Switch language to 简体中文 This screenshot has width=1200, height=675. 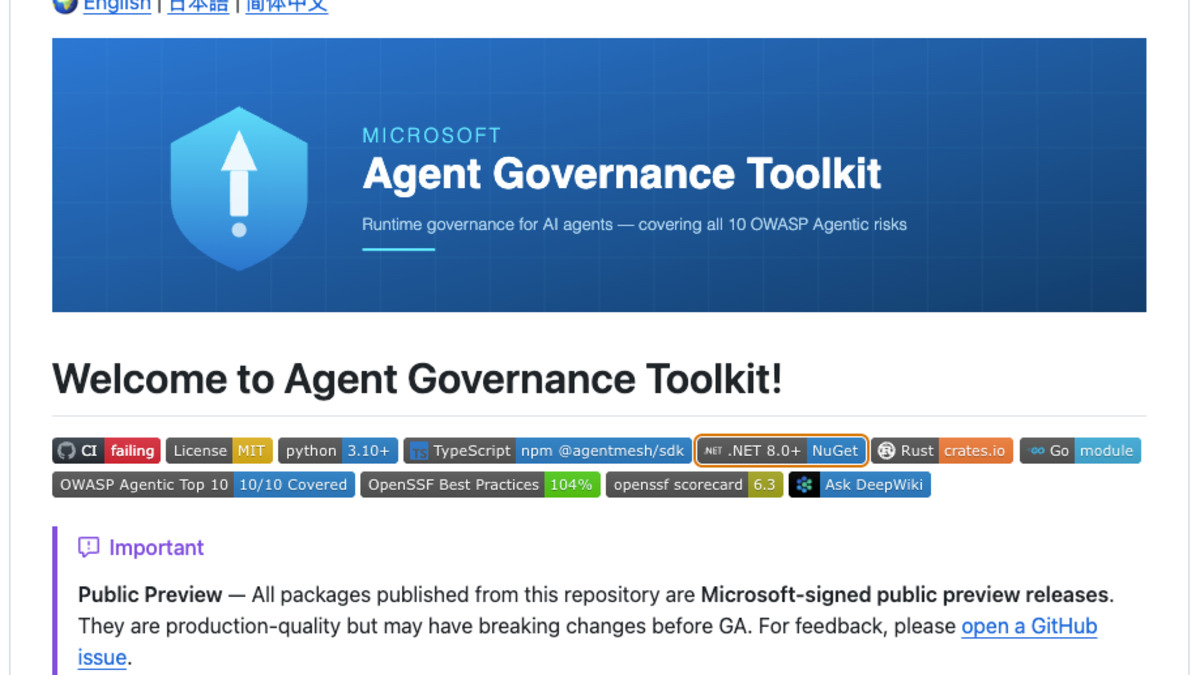click(x=287, y=5)
